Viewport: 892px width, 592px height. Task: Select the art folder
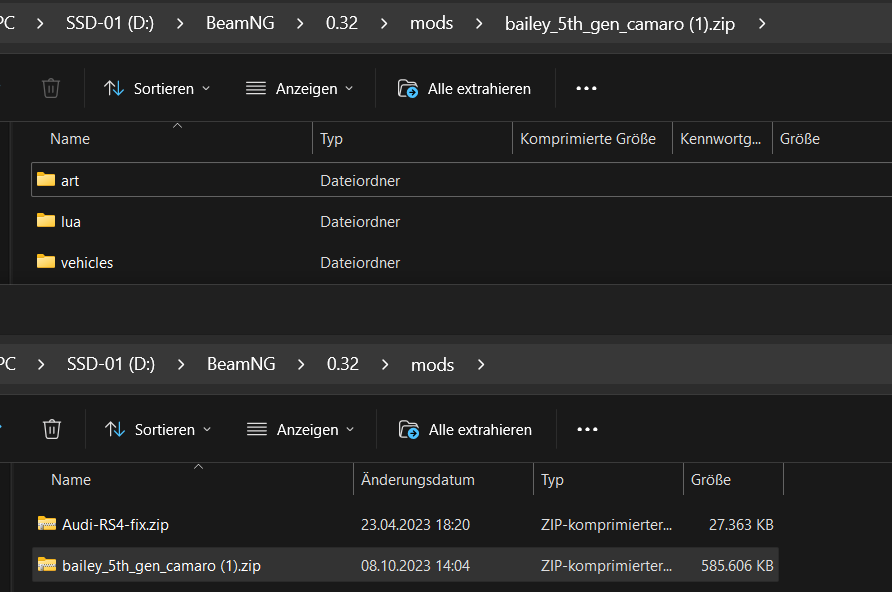[461, 180]
